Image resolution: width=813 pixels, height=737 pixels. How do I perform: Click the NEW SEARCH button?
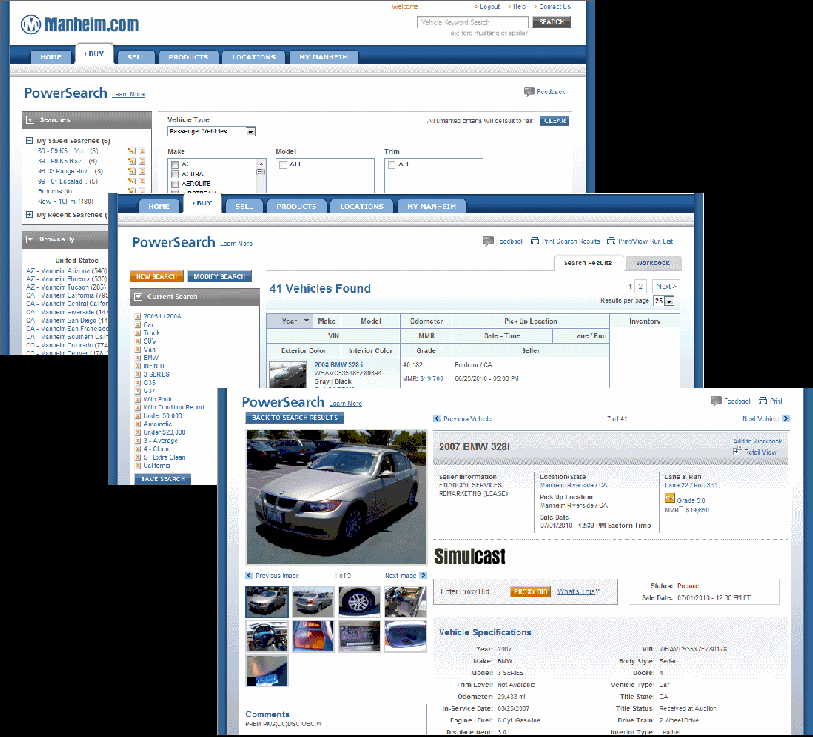coord(157,276)
